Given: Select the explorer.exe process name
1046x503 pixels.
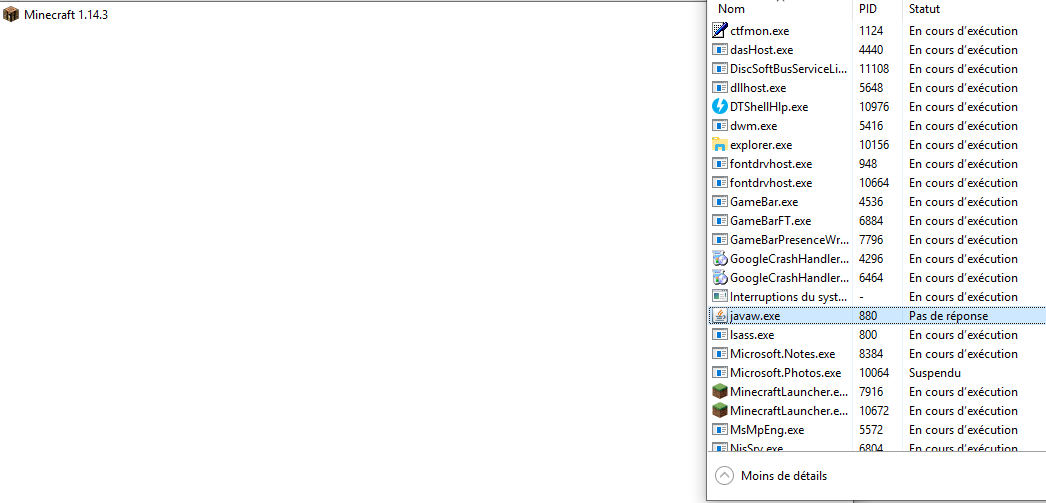Looking at the screenshot, I should tap(761, 145).
